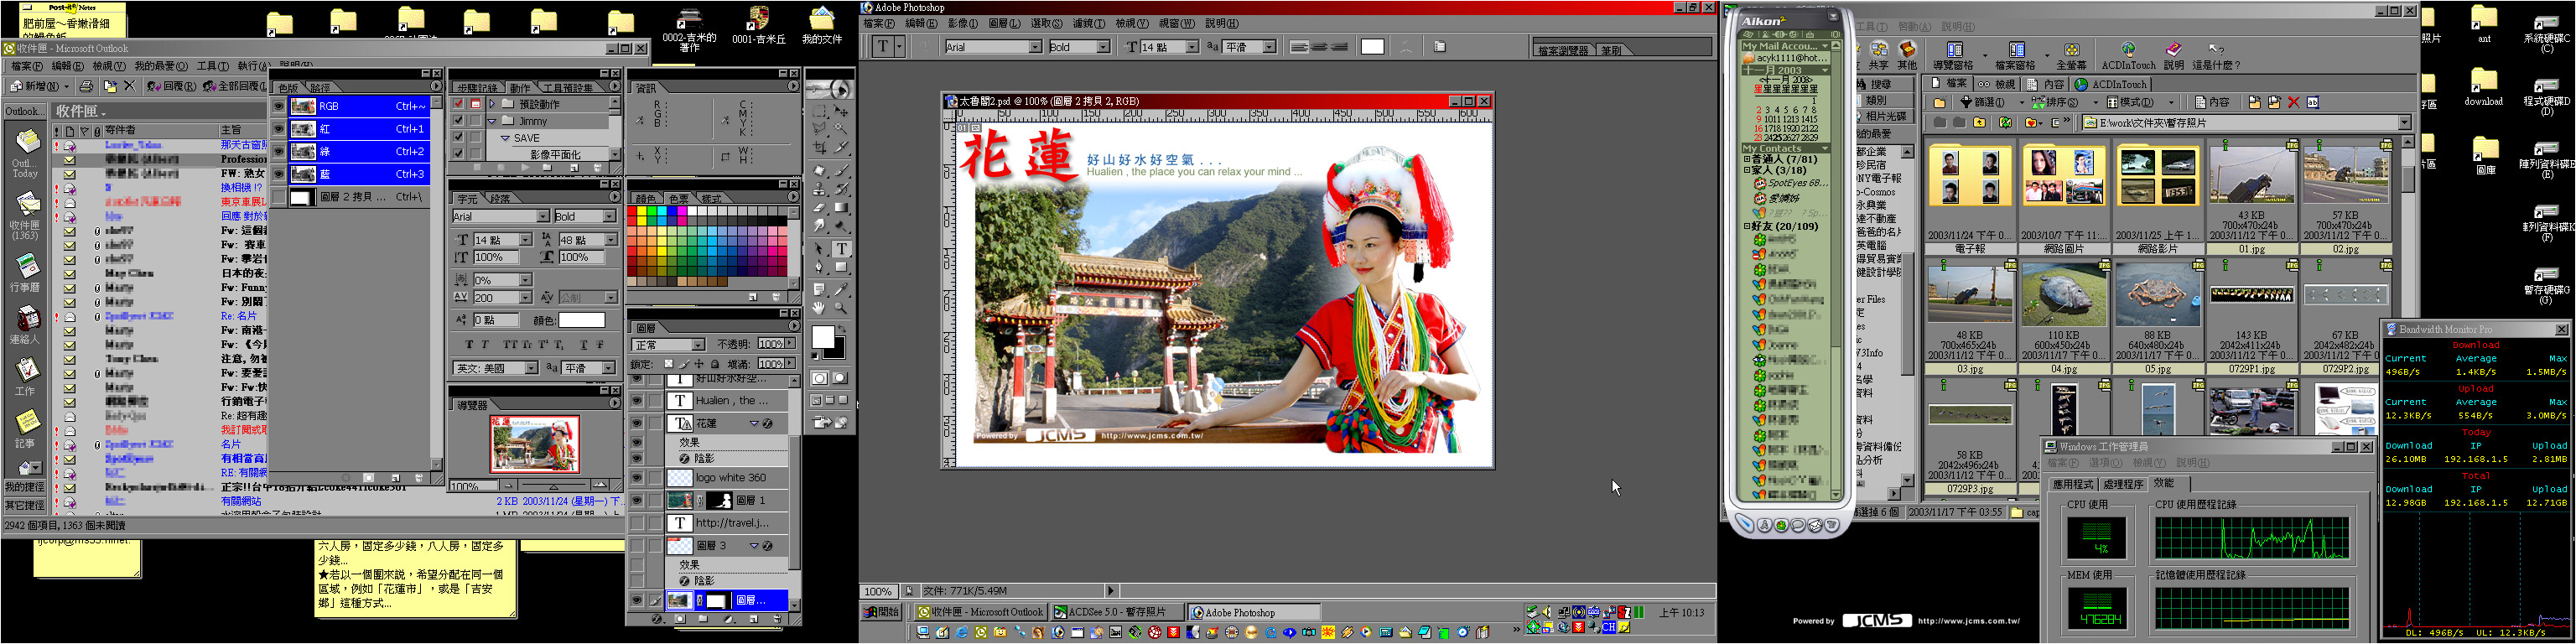Hide the RGB channel eye icon
2576x644 pixels.
pyautogui.click(x=279, y=106)
